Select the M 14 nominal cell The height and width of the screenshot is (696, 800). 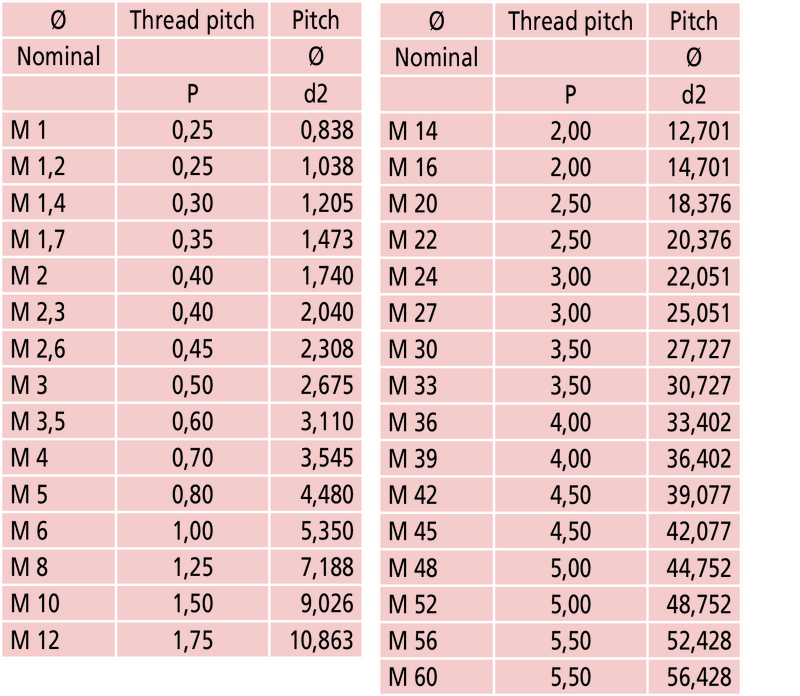point(413,131)
